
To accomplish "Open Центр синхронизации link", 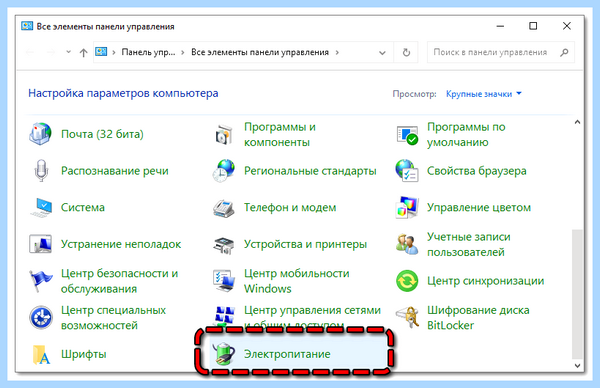I will point(486,281).
